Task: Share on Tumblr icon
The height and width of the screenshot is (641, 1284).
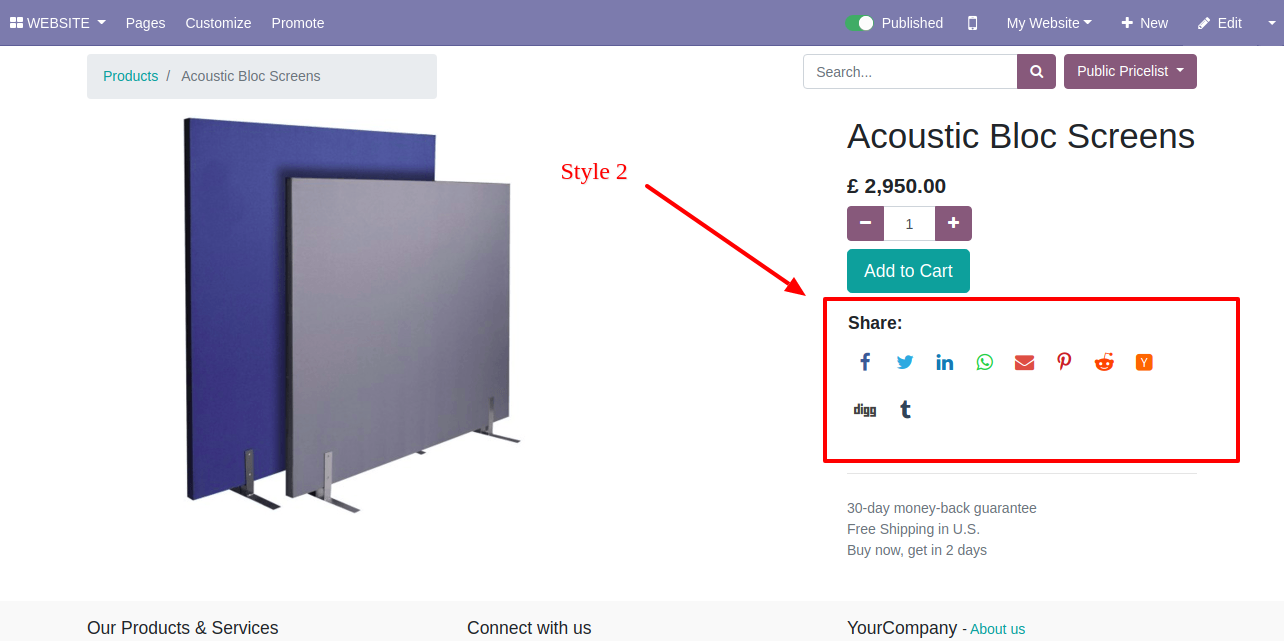Action: click(905, 409)
